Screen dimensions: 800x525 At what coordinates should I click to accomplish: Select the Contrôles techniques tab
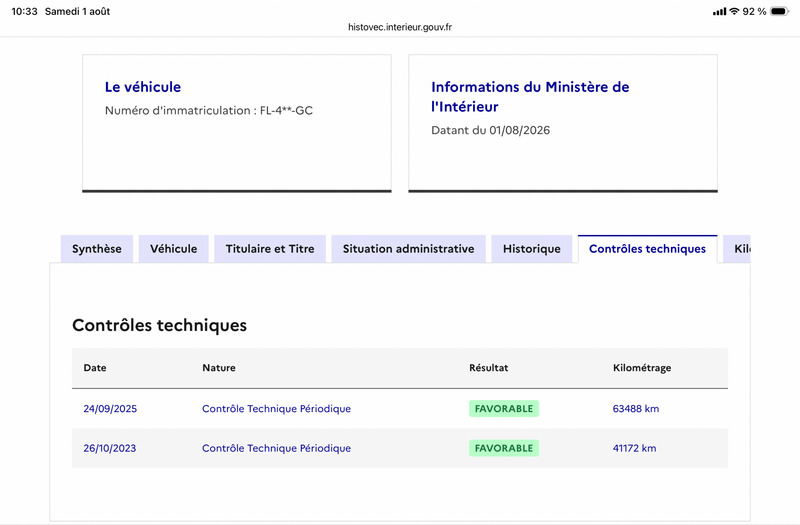tap(647, 249)
